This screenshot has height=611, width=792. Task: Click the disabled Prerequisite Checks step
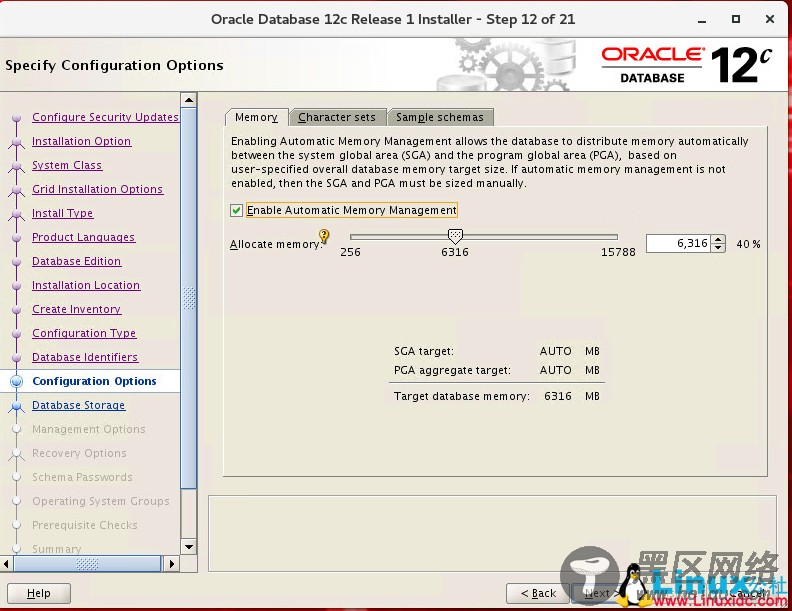click(x=85, y=525)
